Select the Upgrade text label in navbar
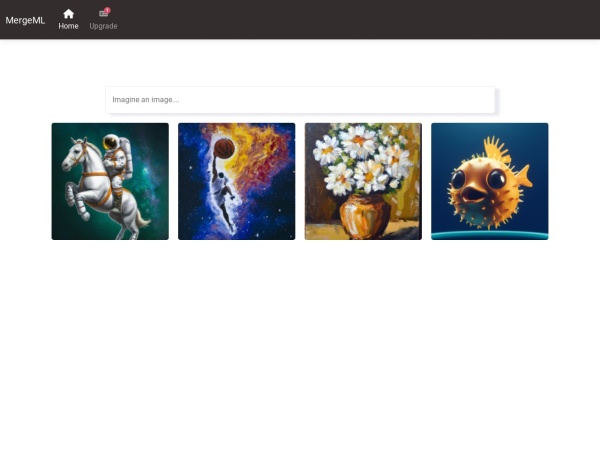The image size is (600, 450). tap(103, 26)
